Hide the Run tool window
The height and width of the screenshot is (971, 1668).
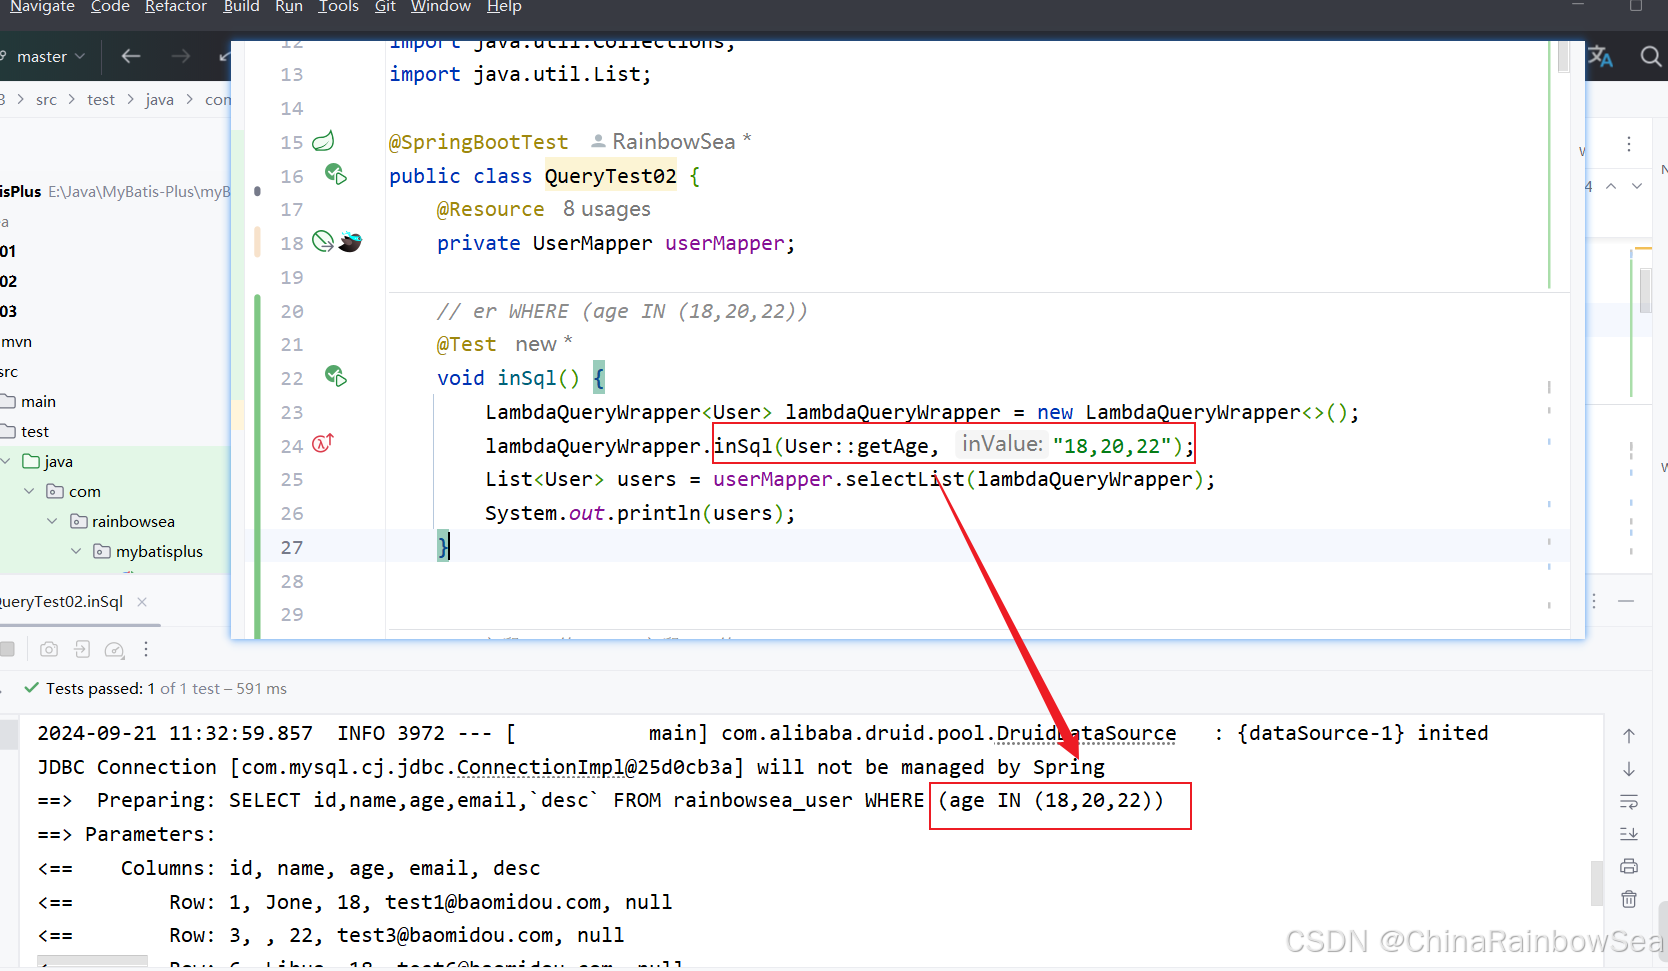tap(1626, 601)
